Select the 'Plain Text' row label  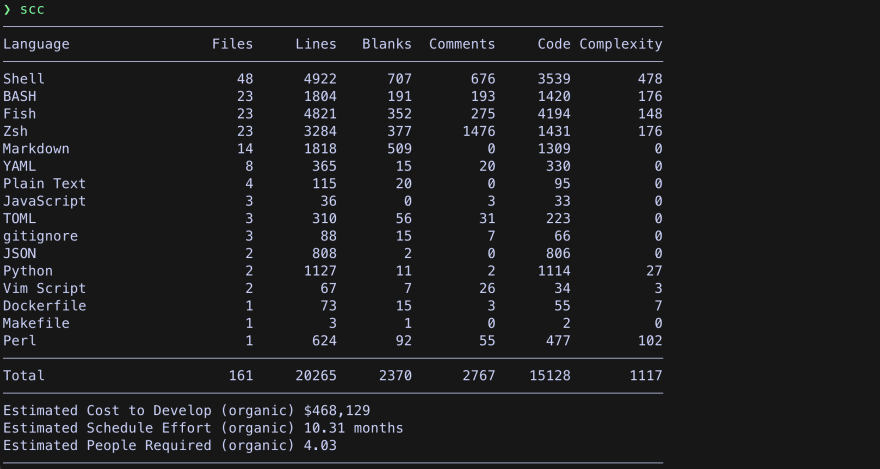click(44, 183)
